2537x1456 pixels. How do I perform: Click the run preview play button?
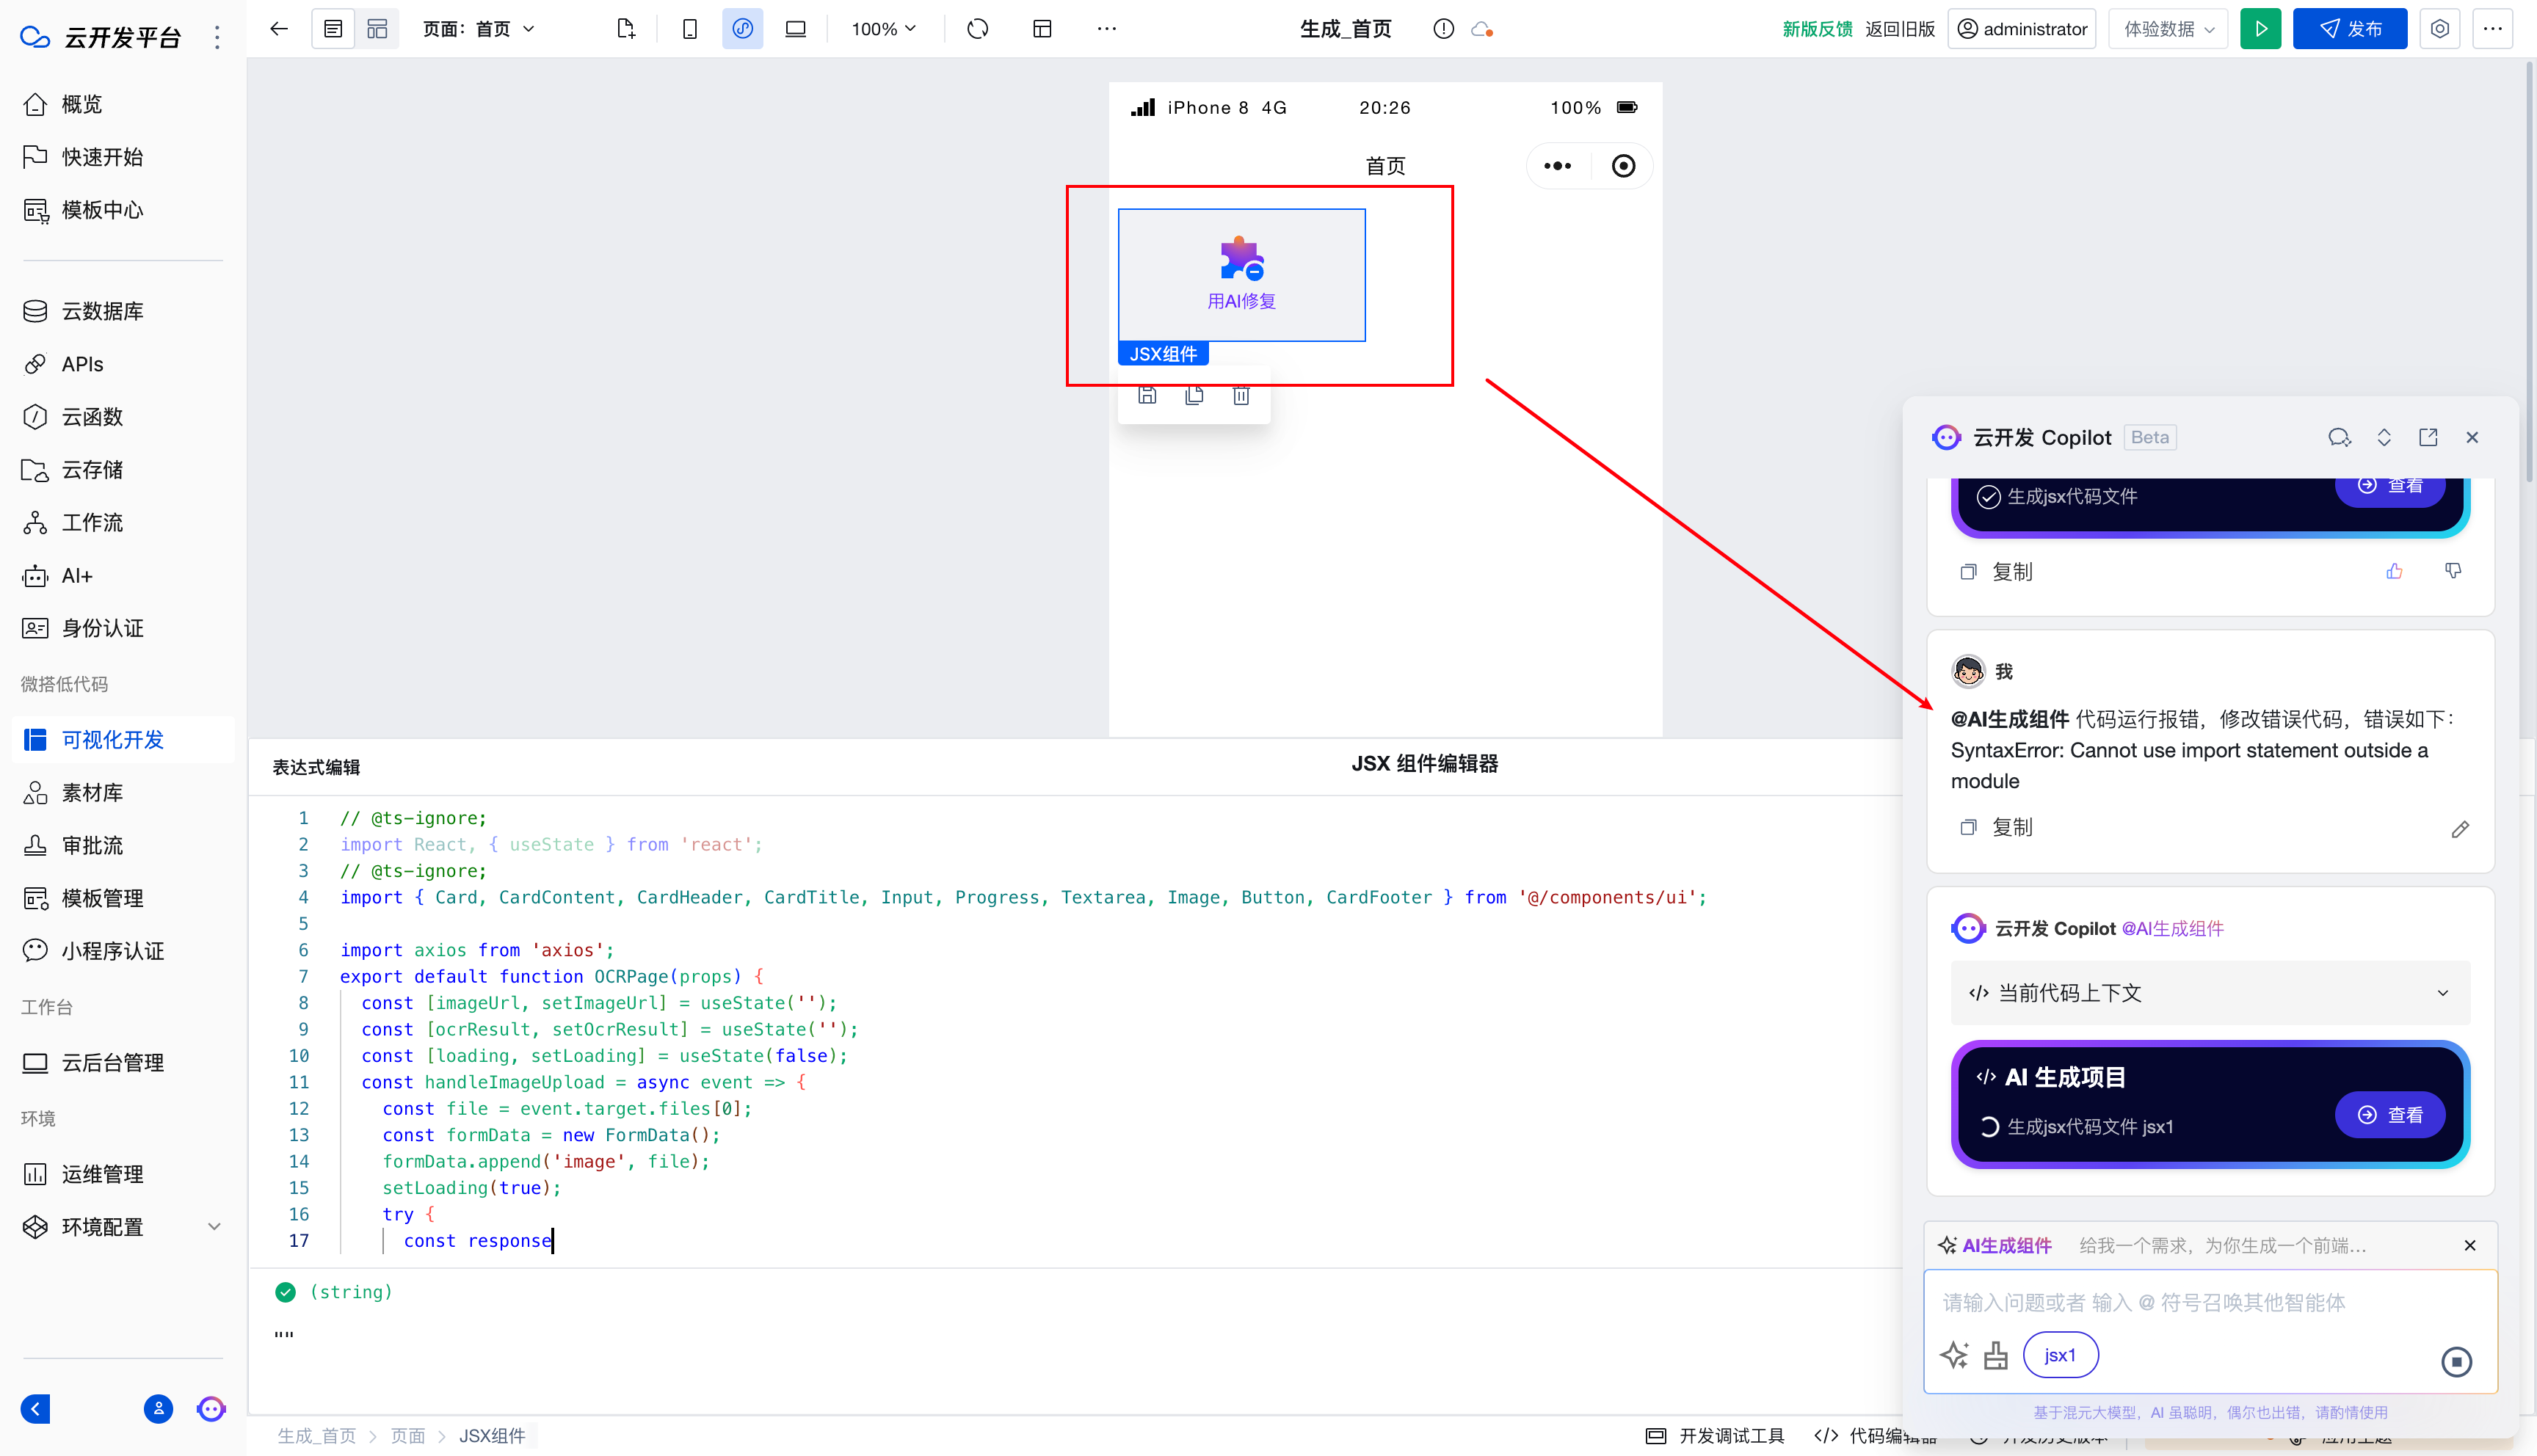[x=2260, y=29]
